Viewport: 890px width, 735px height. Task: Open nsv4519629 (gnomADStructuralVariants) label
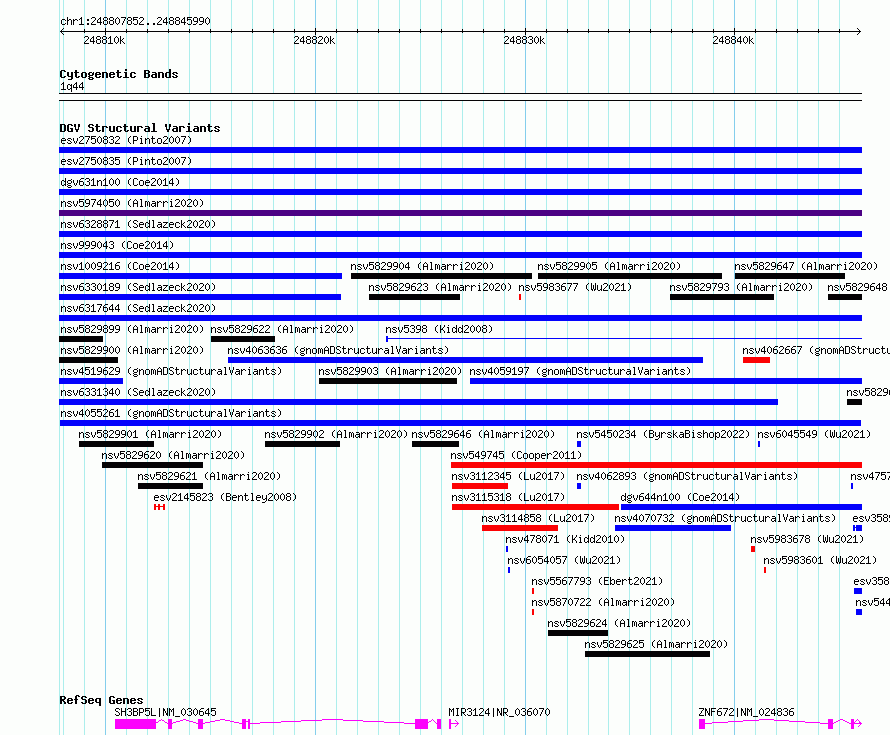coord(171,371)
